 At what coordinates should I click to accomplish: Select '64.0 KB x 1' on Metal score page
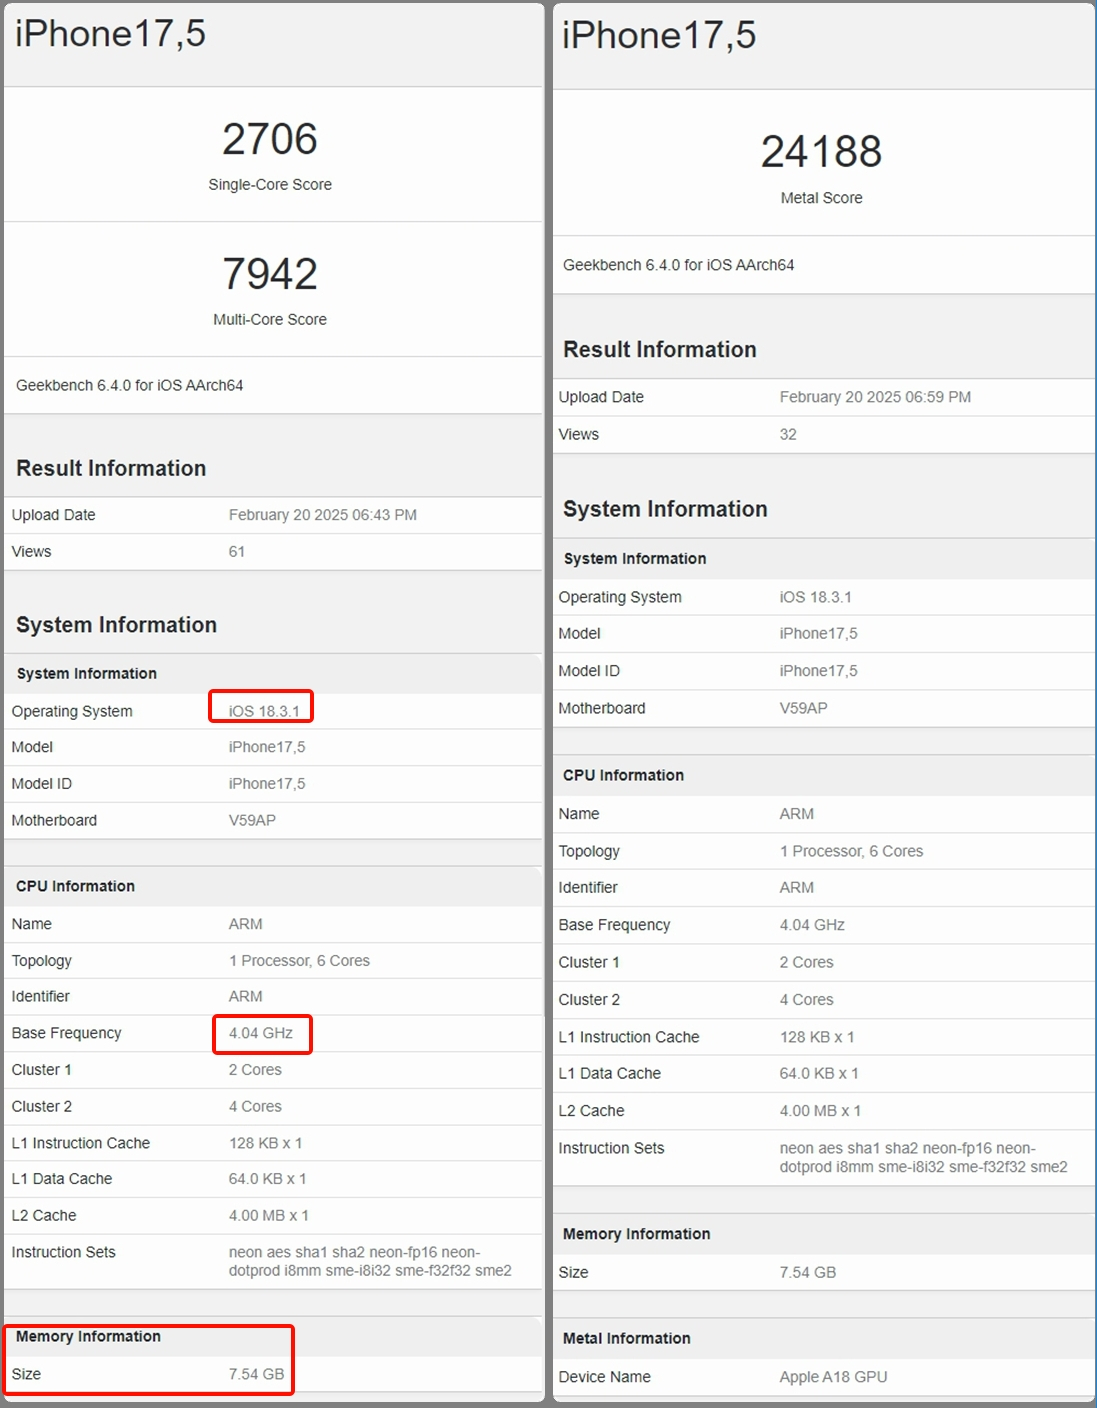point(819,1073)
